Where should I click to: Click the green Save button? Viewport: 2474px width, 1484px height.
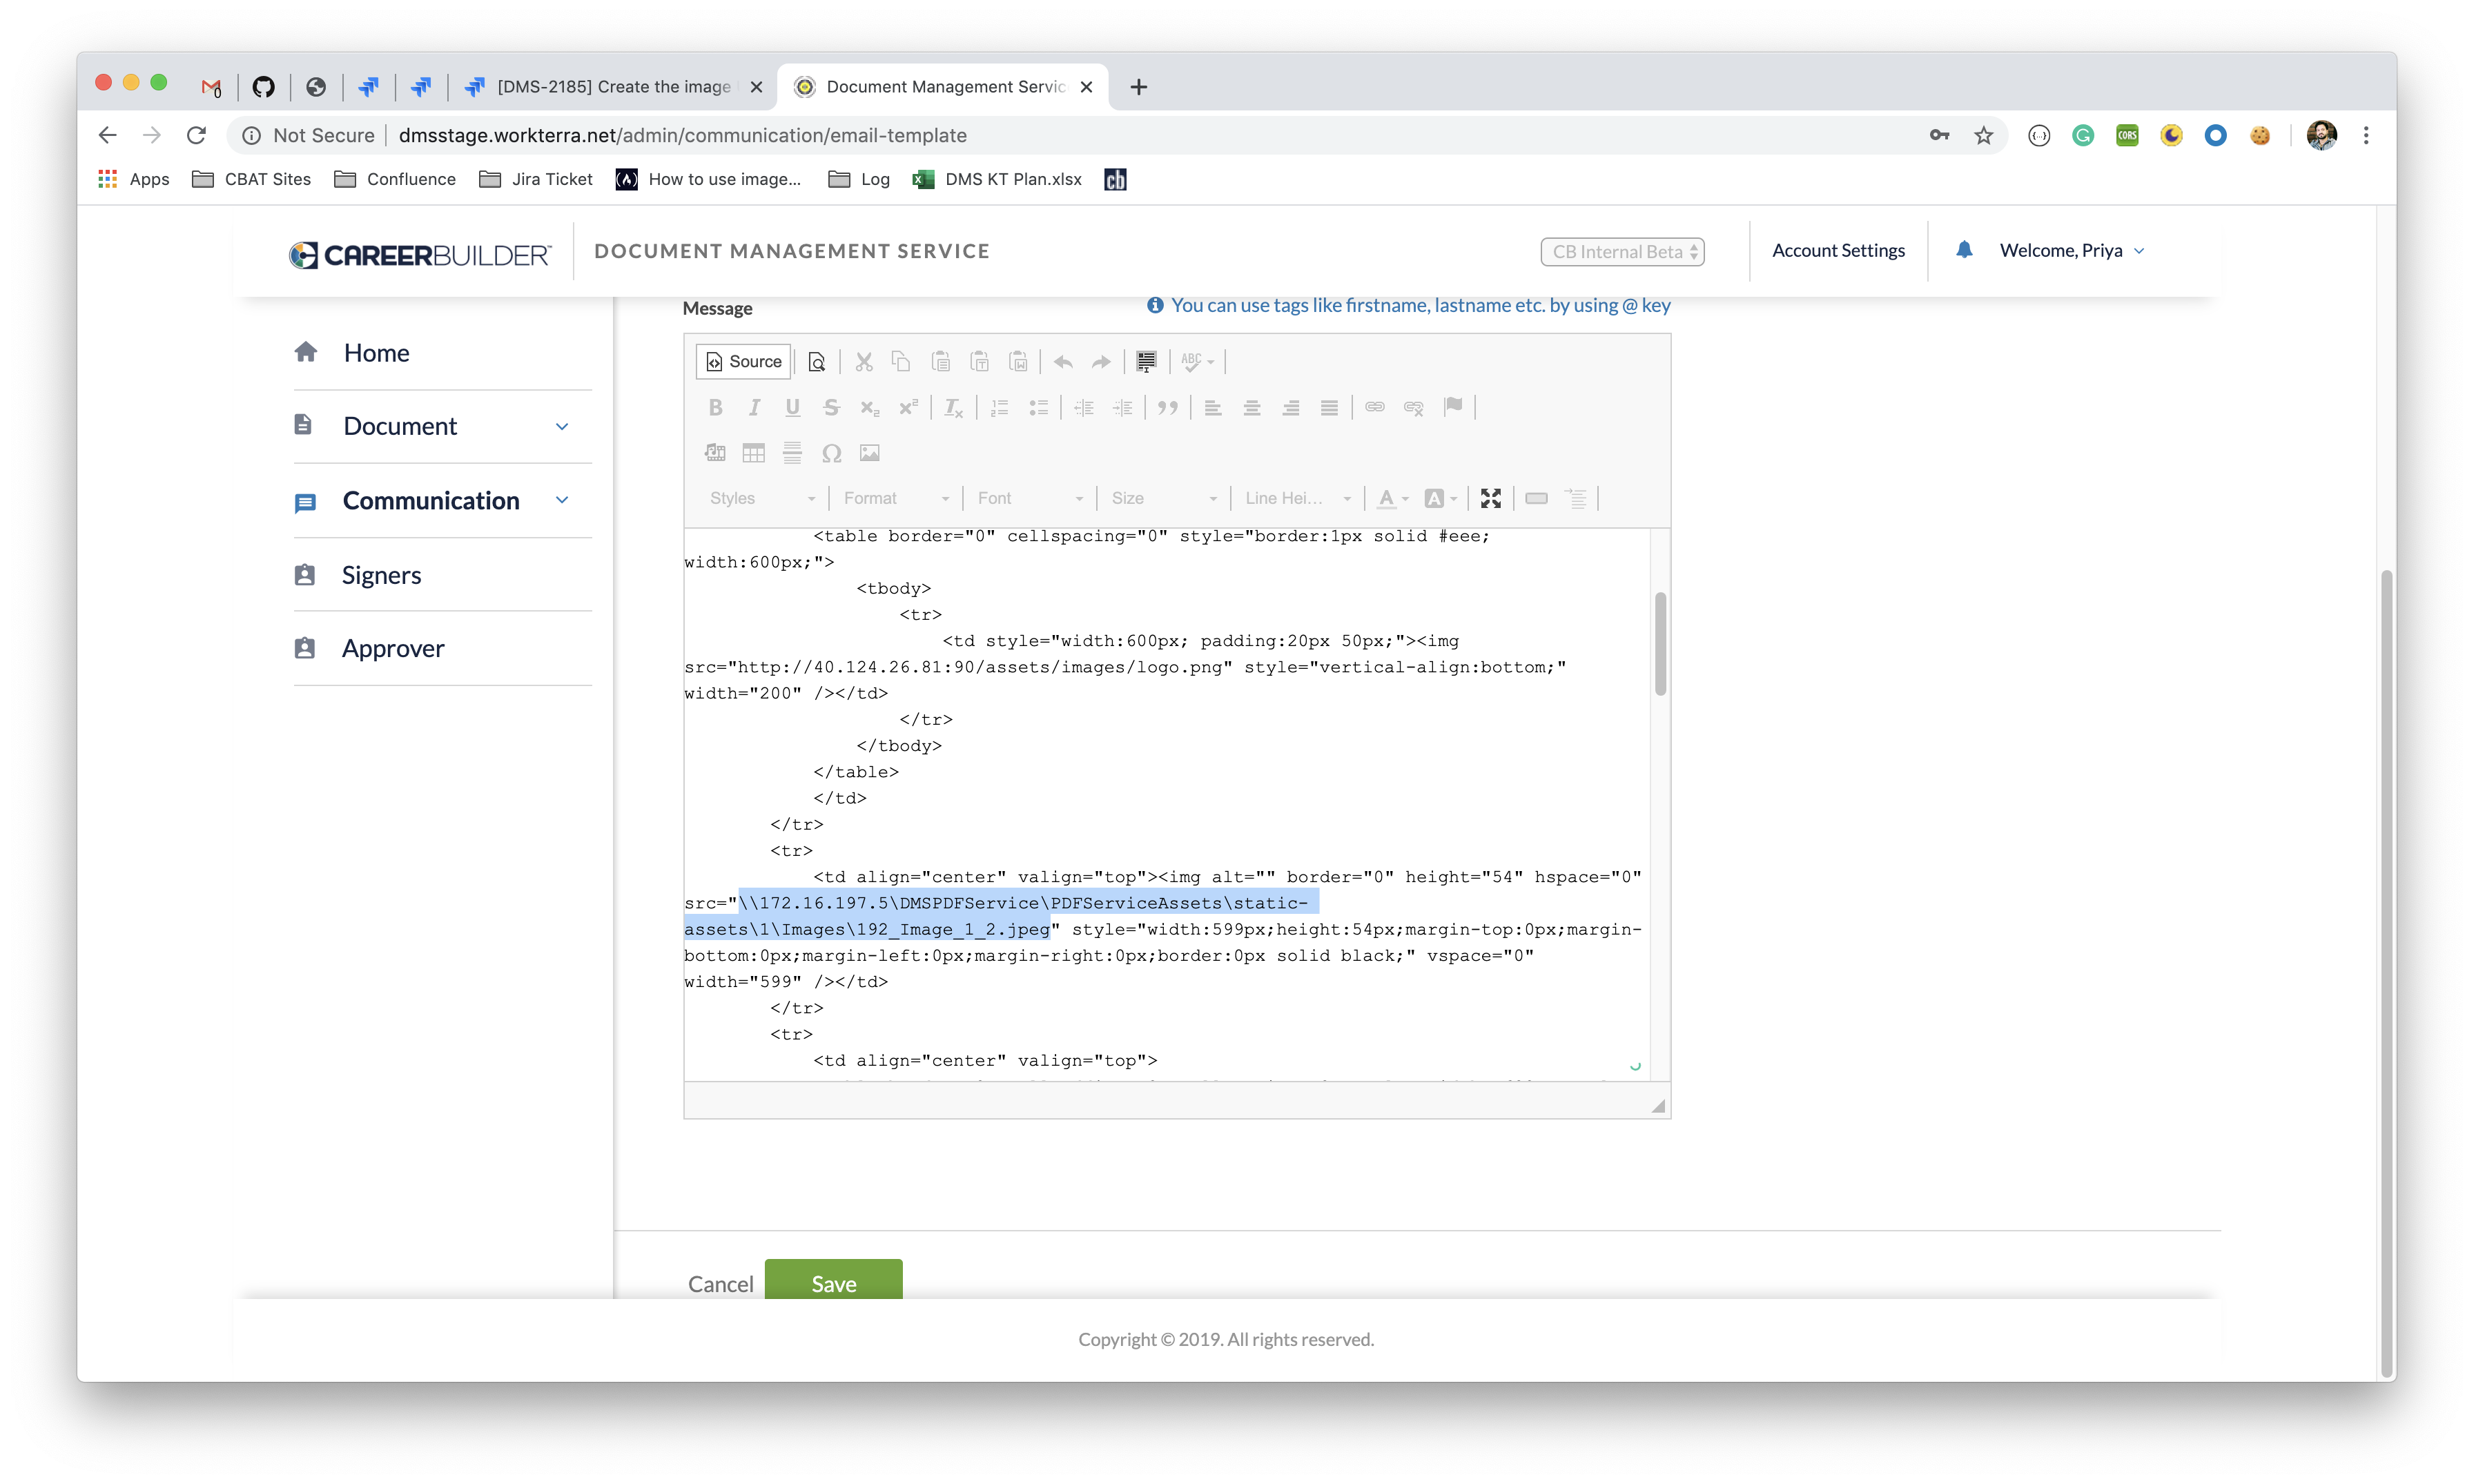pyautogui.click(x=833, y=1281)
